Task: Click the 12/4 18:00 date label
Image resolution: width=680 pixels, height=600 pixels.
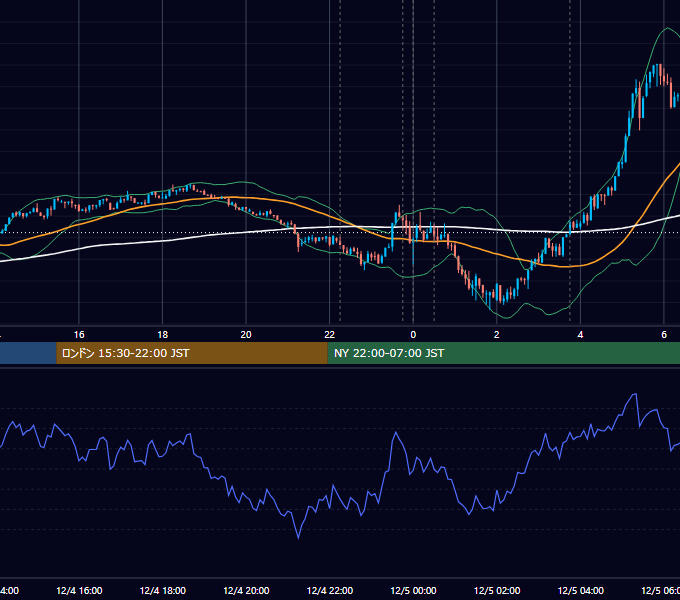Action: 163,591
